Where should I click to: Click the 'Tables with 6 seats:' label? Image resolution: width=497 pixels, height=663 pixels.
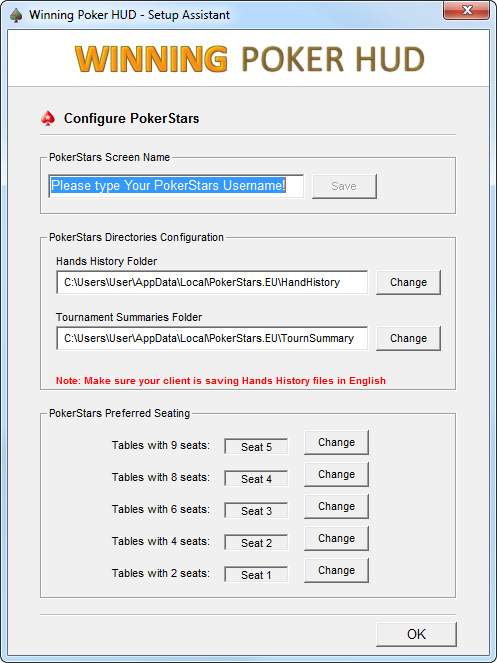click(161, 509)
